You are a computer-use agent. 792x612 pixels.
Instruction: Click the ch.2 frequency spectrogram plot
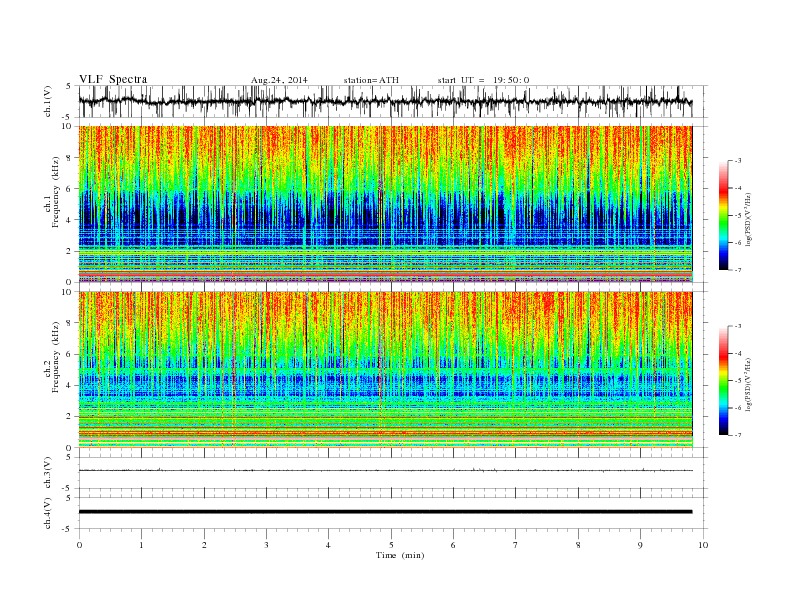pyautogui.click(x=385, y=370)
